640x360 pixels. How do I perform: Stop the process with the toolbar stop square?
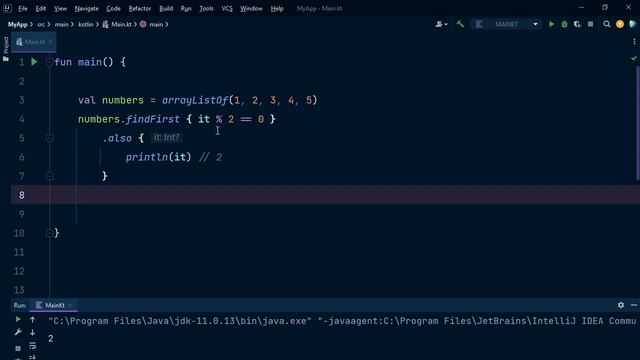tap(590, 24)
